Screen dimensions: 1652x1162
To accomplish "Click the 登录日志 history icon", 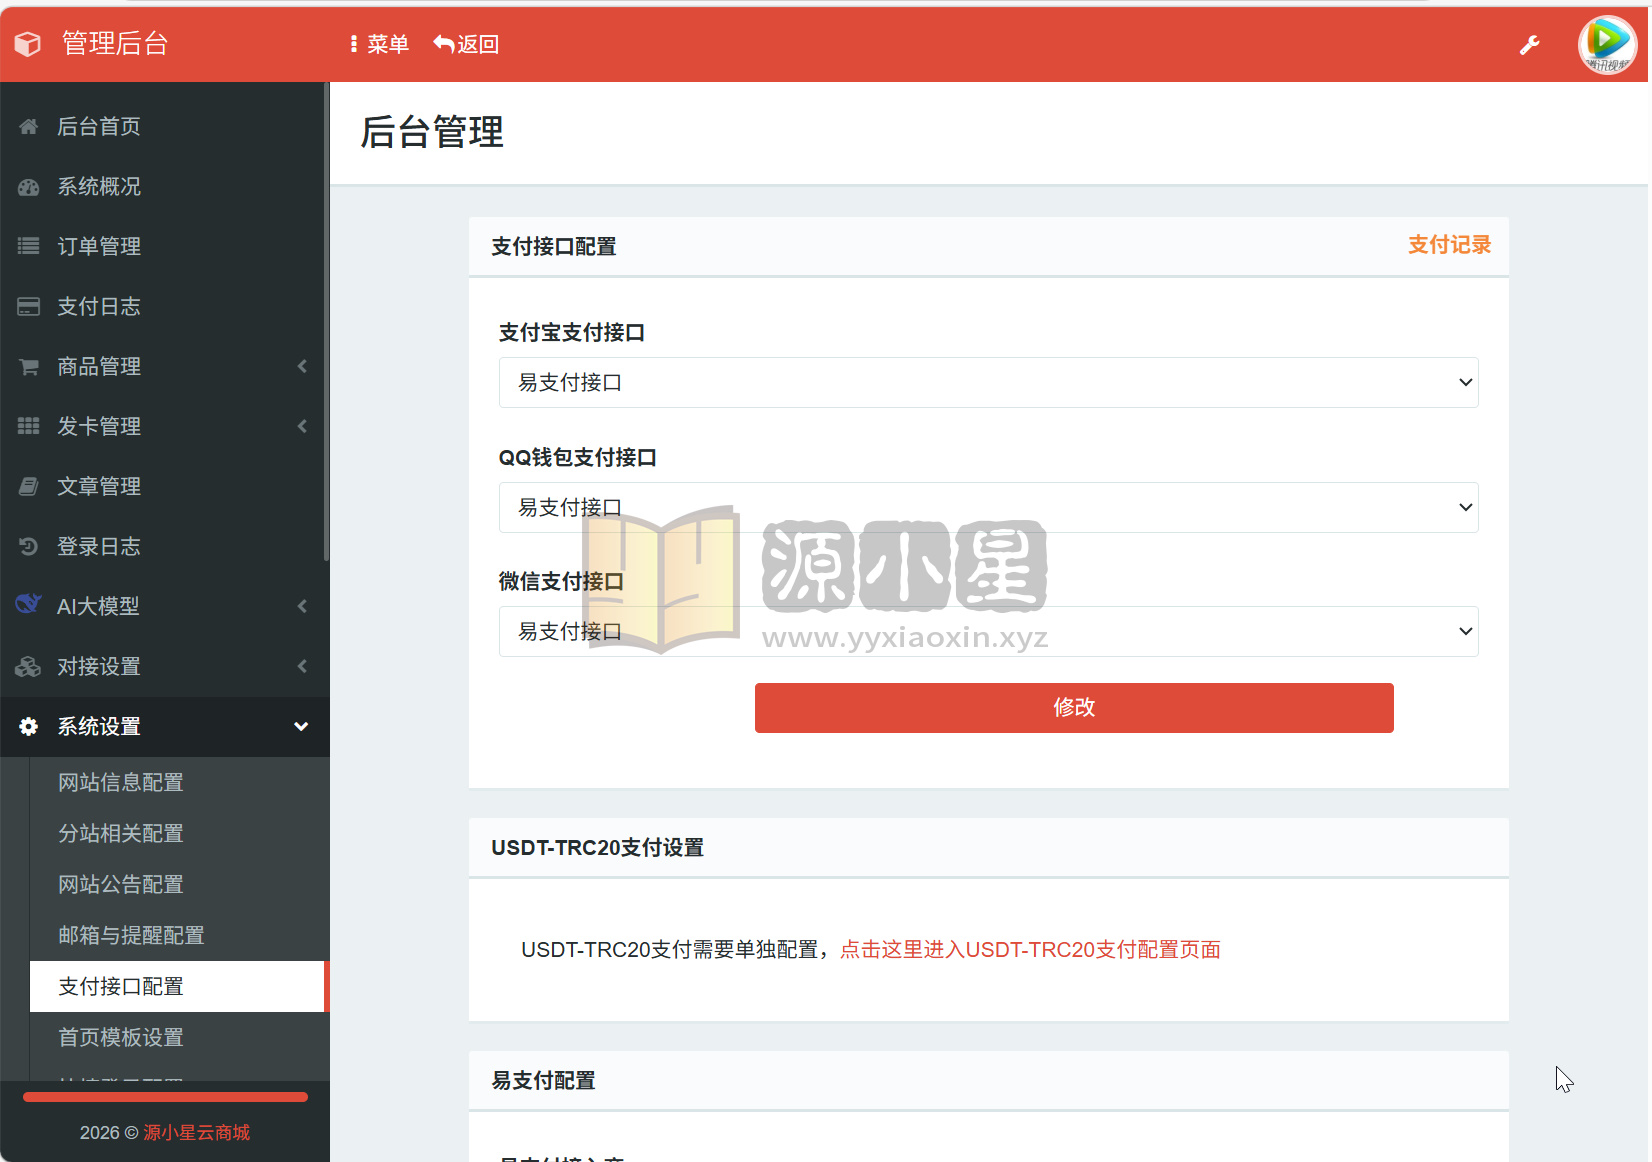I will tap(28, 546).
